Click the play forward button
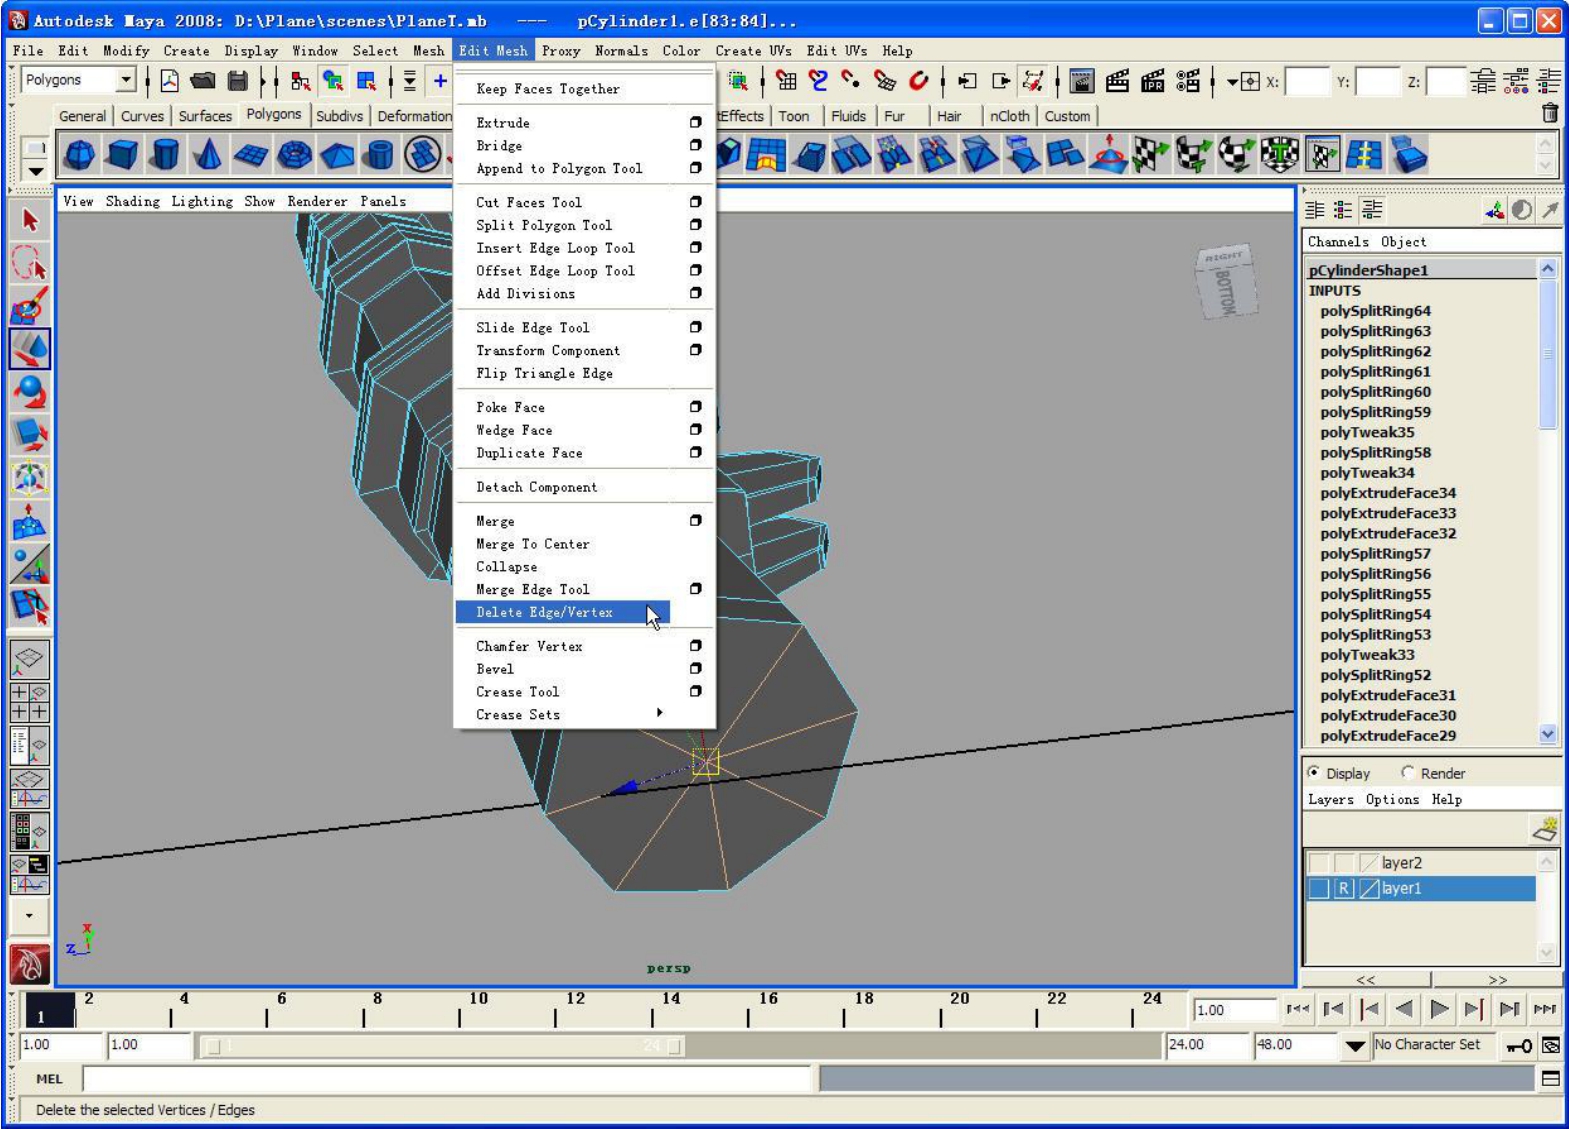 click(x=1438, y=1009)
